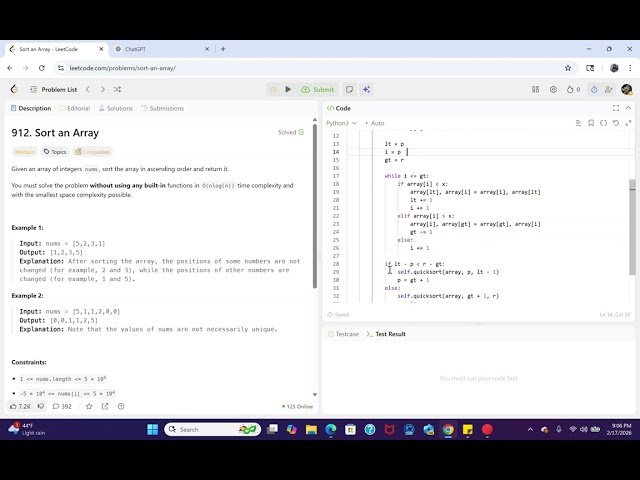
Task: Open File Explorer from taskbar
Action: coord(311,429)
